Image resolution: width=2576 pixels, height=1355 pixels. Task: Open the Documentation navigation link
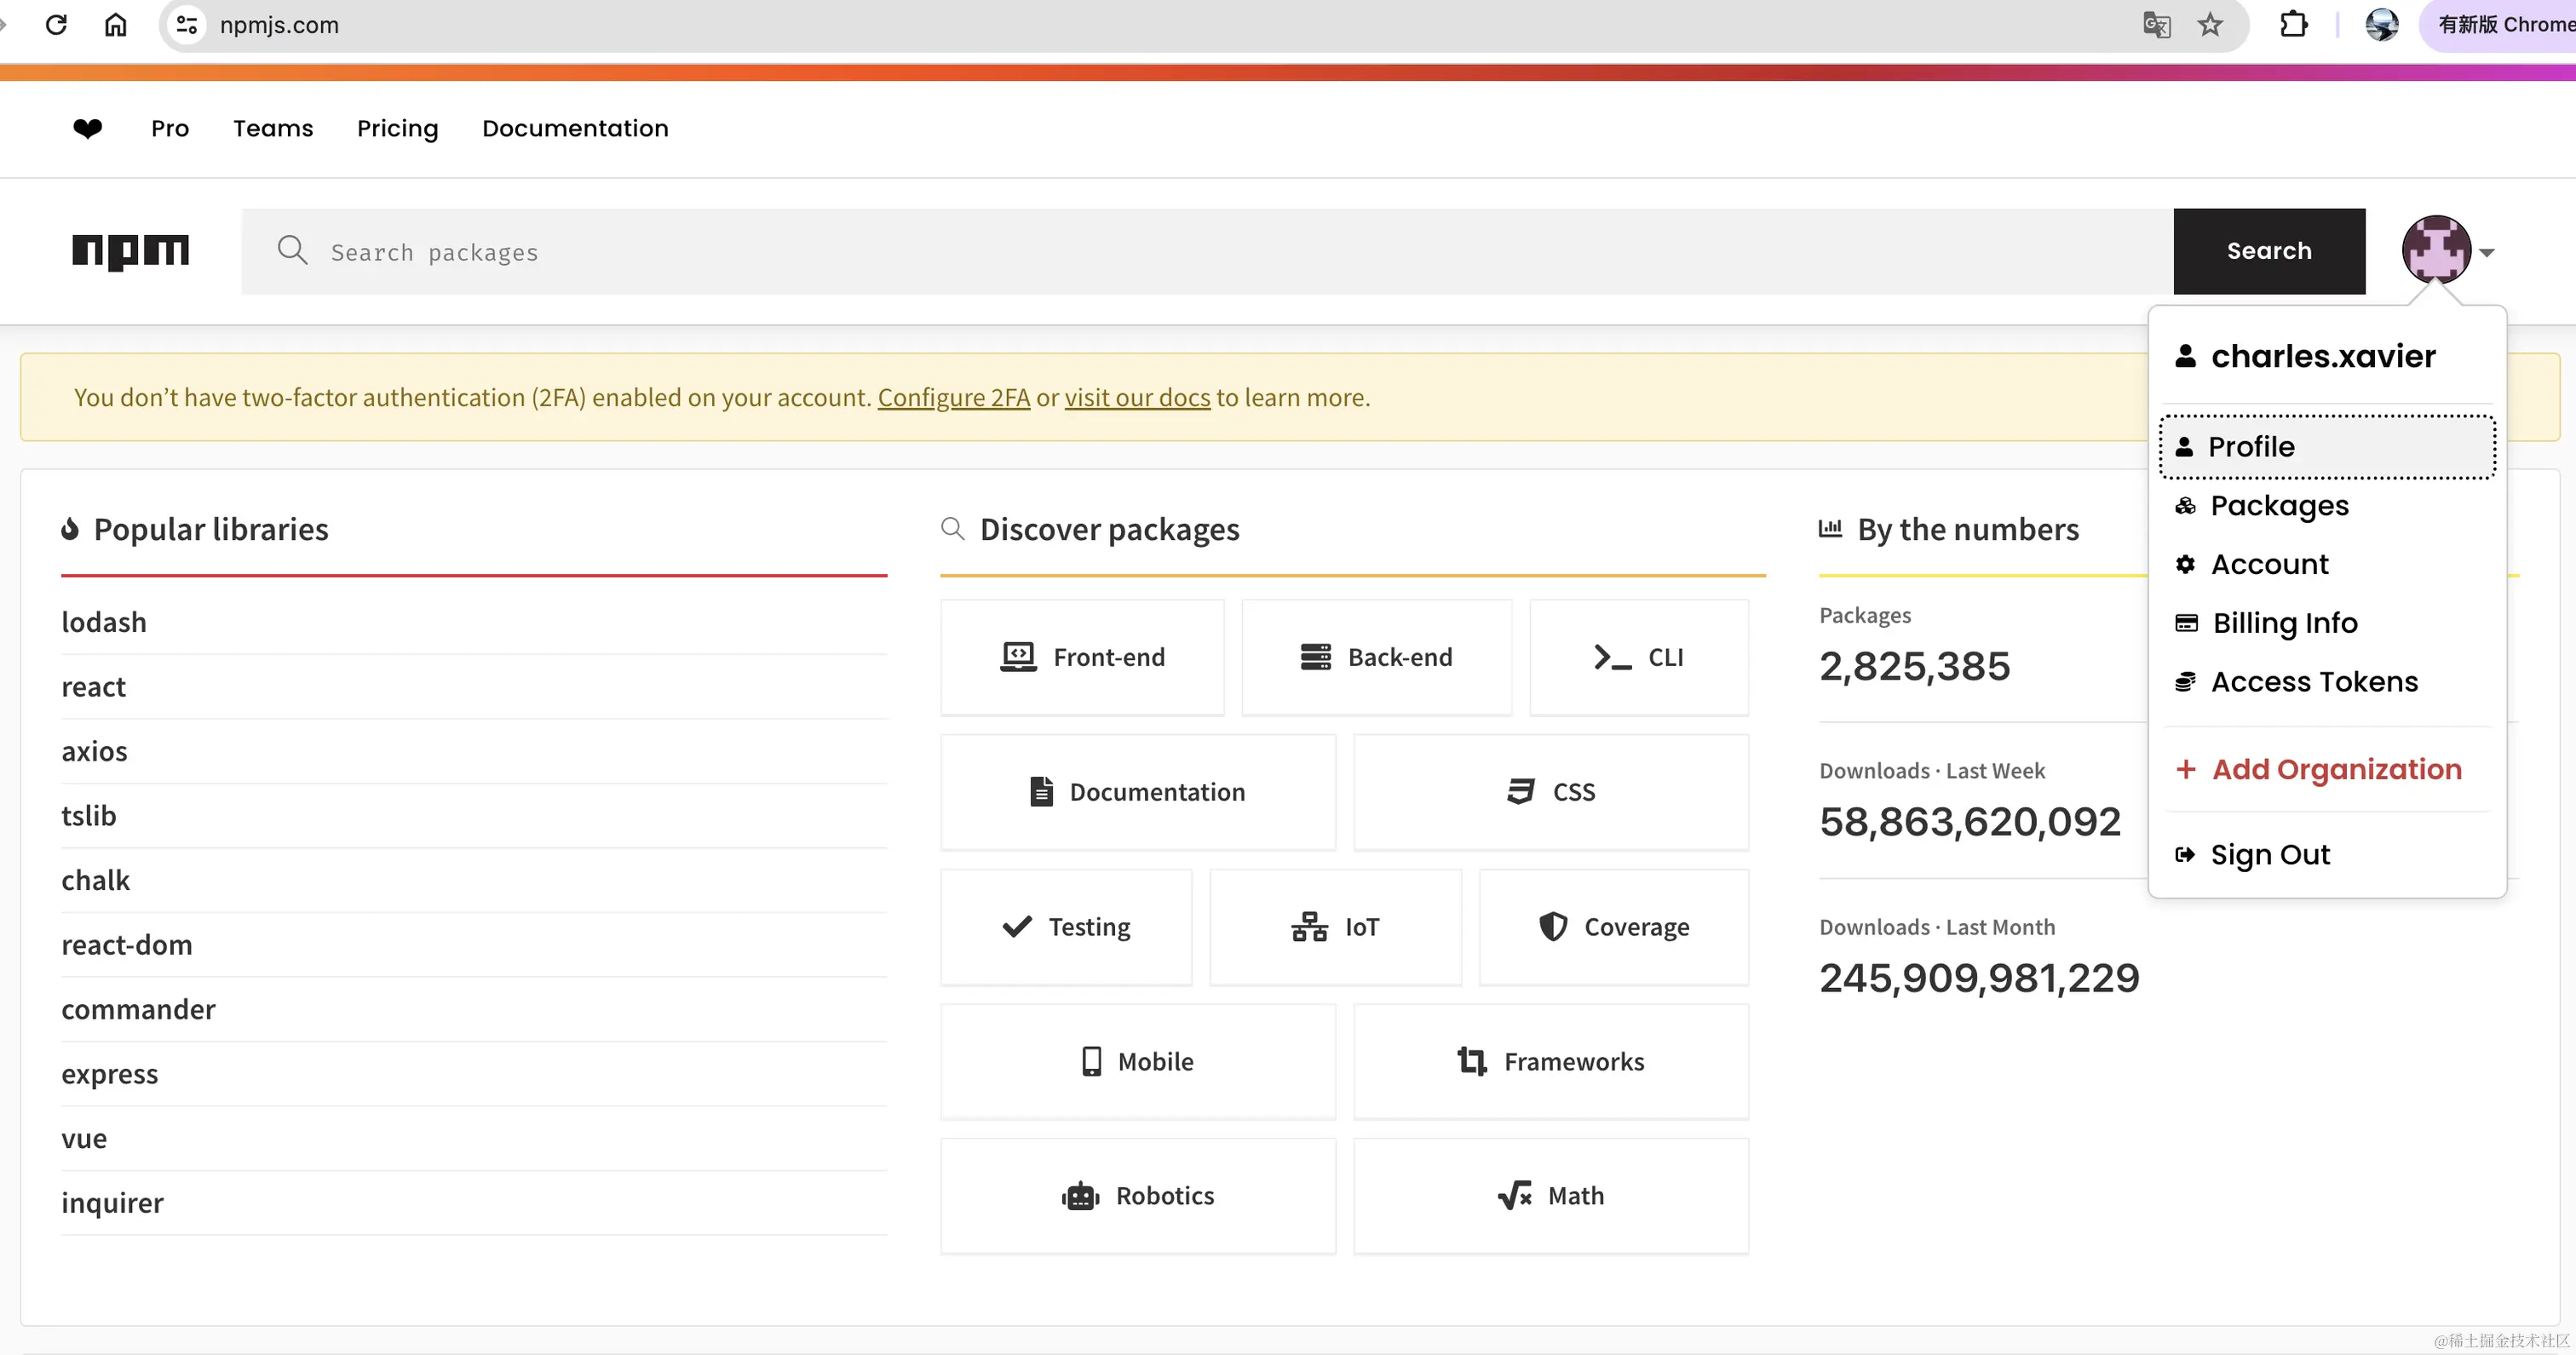(575, 128)
